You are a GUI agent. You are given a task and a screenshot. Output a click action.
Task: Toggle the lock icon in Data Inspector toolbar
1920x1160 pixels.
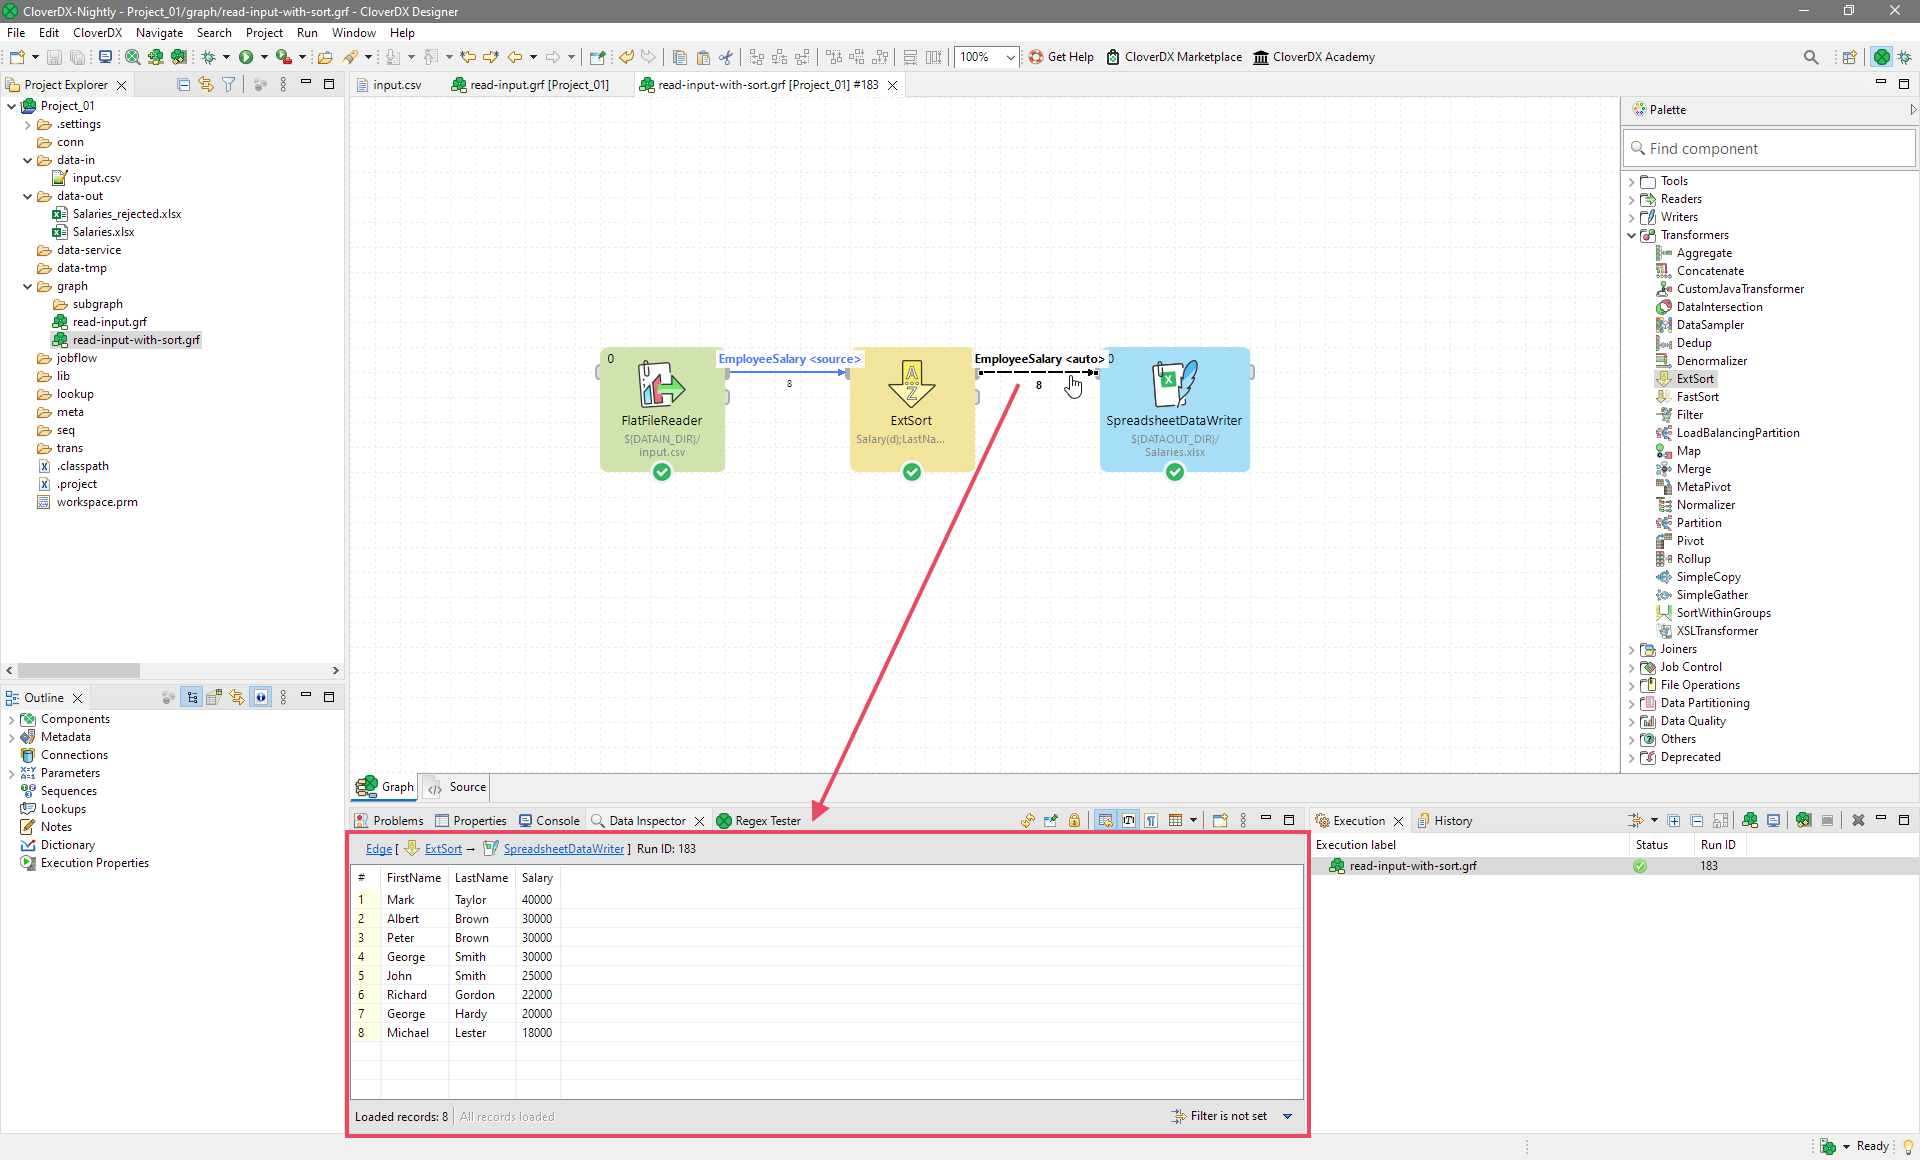click(x=1074, y=820)
